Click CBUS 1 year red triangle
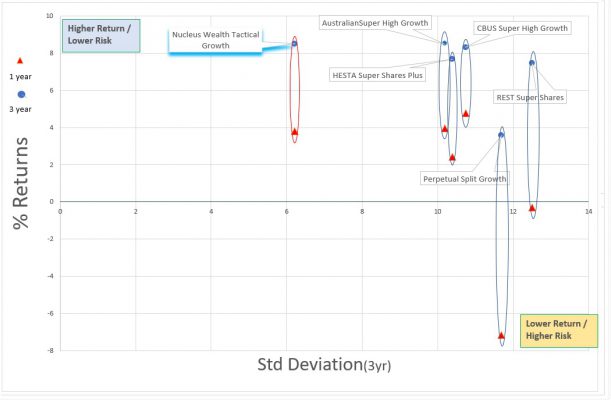 coord(466,114)
